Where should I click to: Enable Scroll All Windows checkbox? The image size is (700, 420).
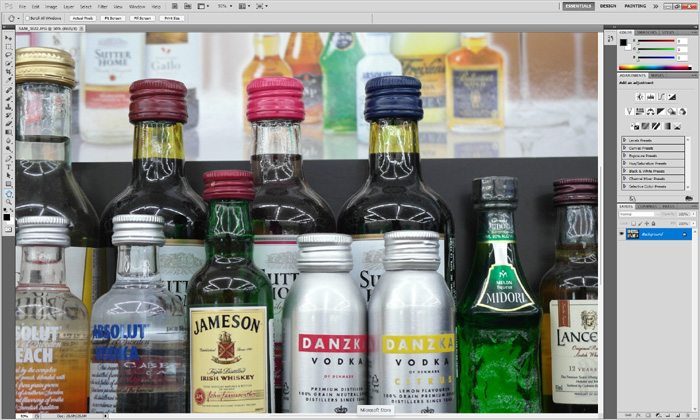(27, 18)
